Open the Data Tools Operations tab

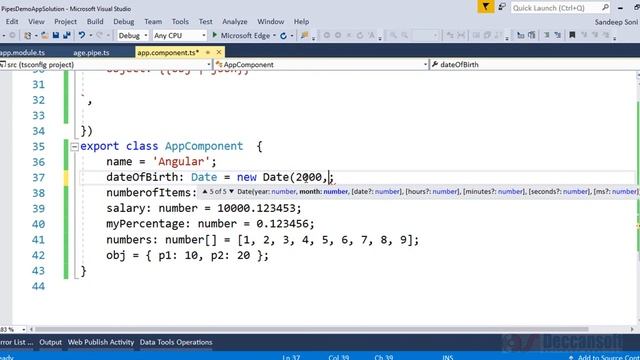176,342
